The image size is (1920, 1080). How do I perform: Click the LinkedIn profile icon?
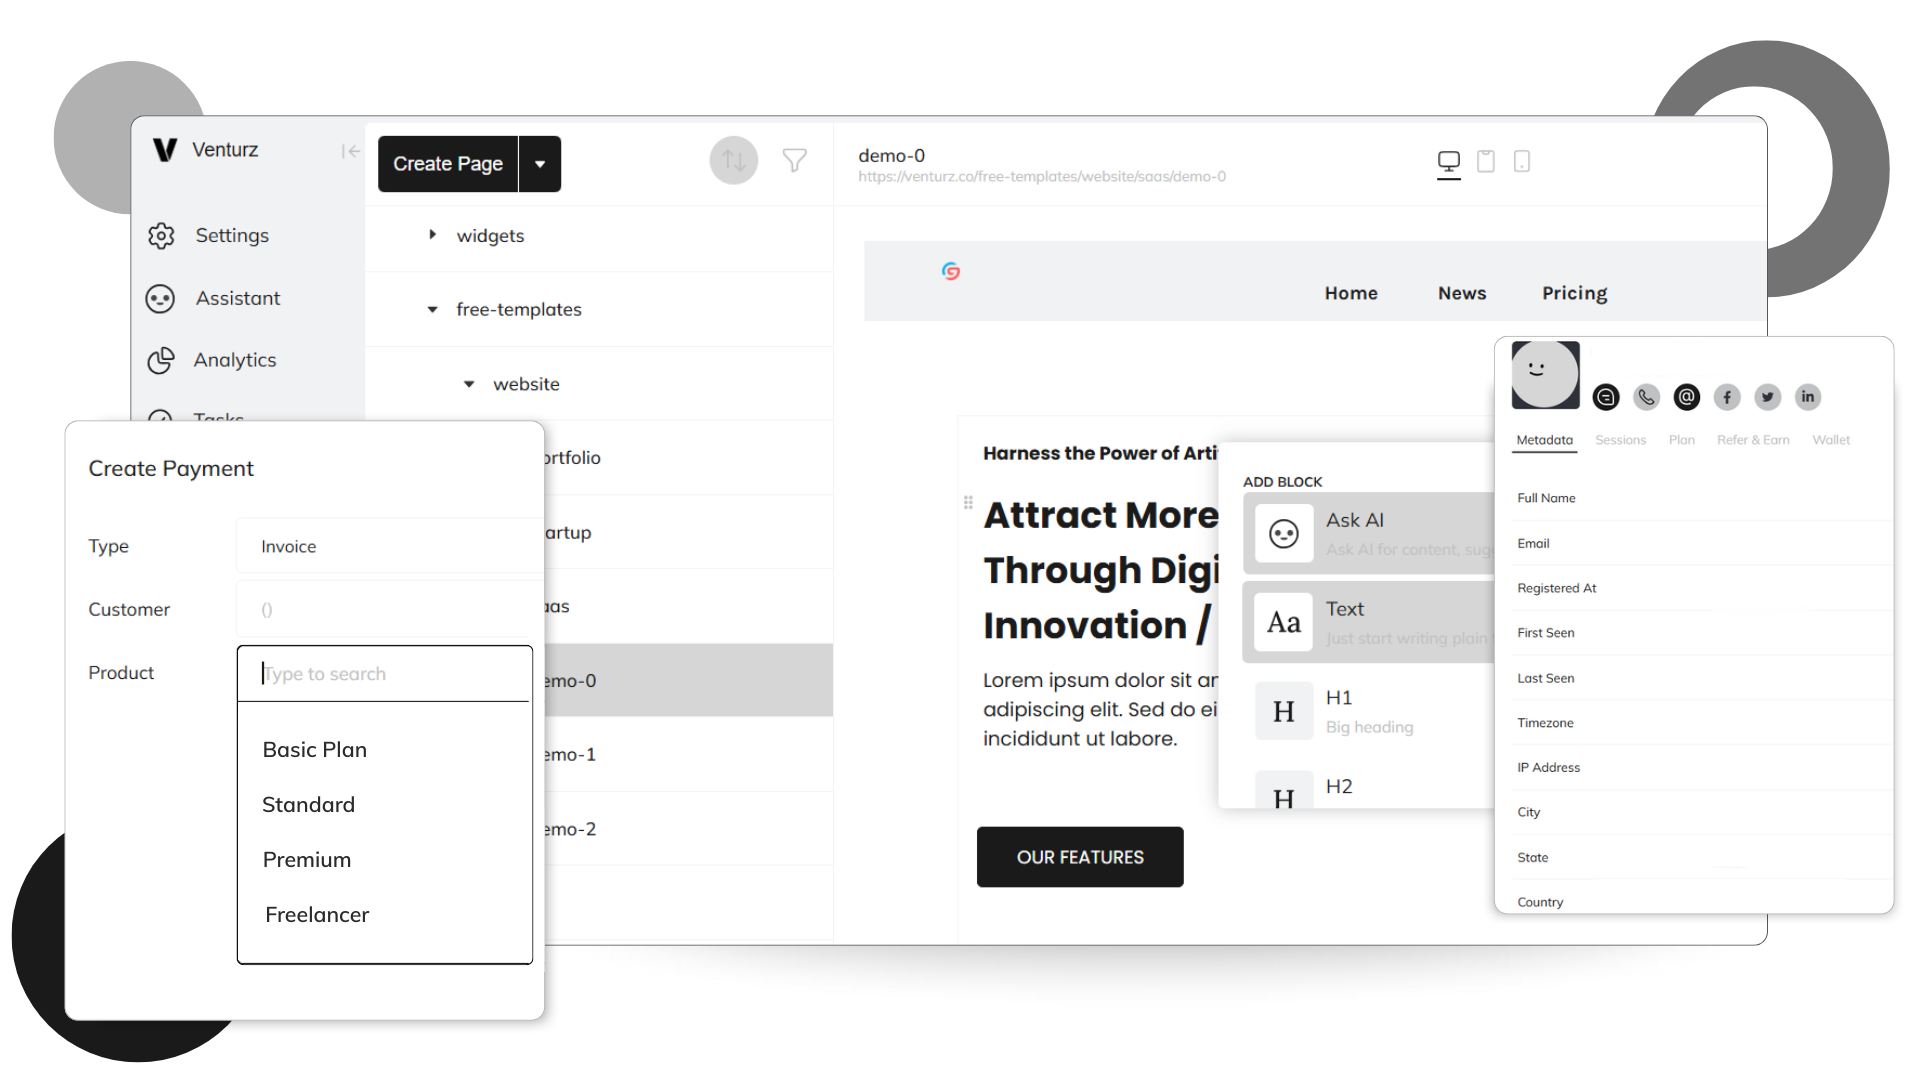click(x=1807, y=397)
